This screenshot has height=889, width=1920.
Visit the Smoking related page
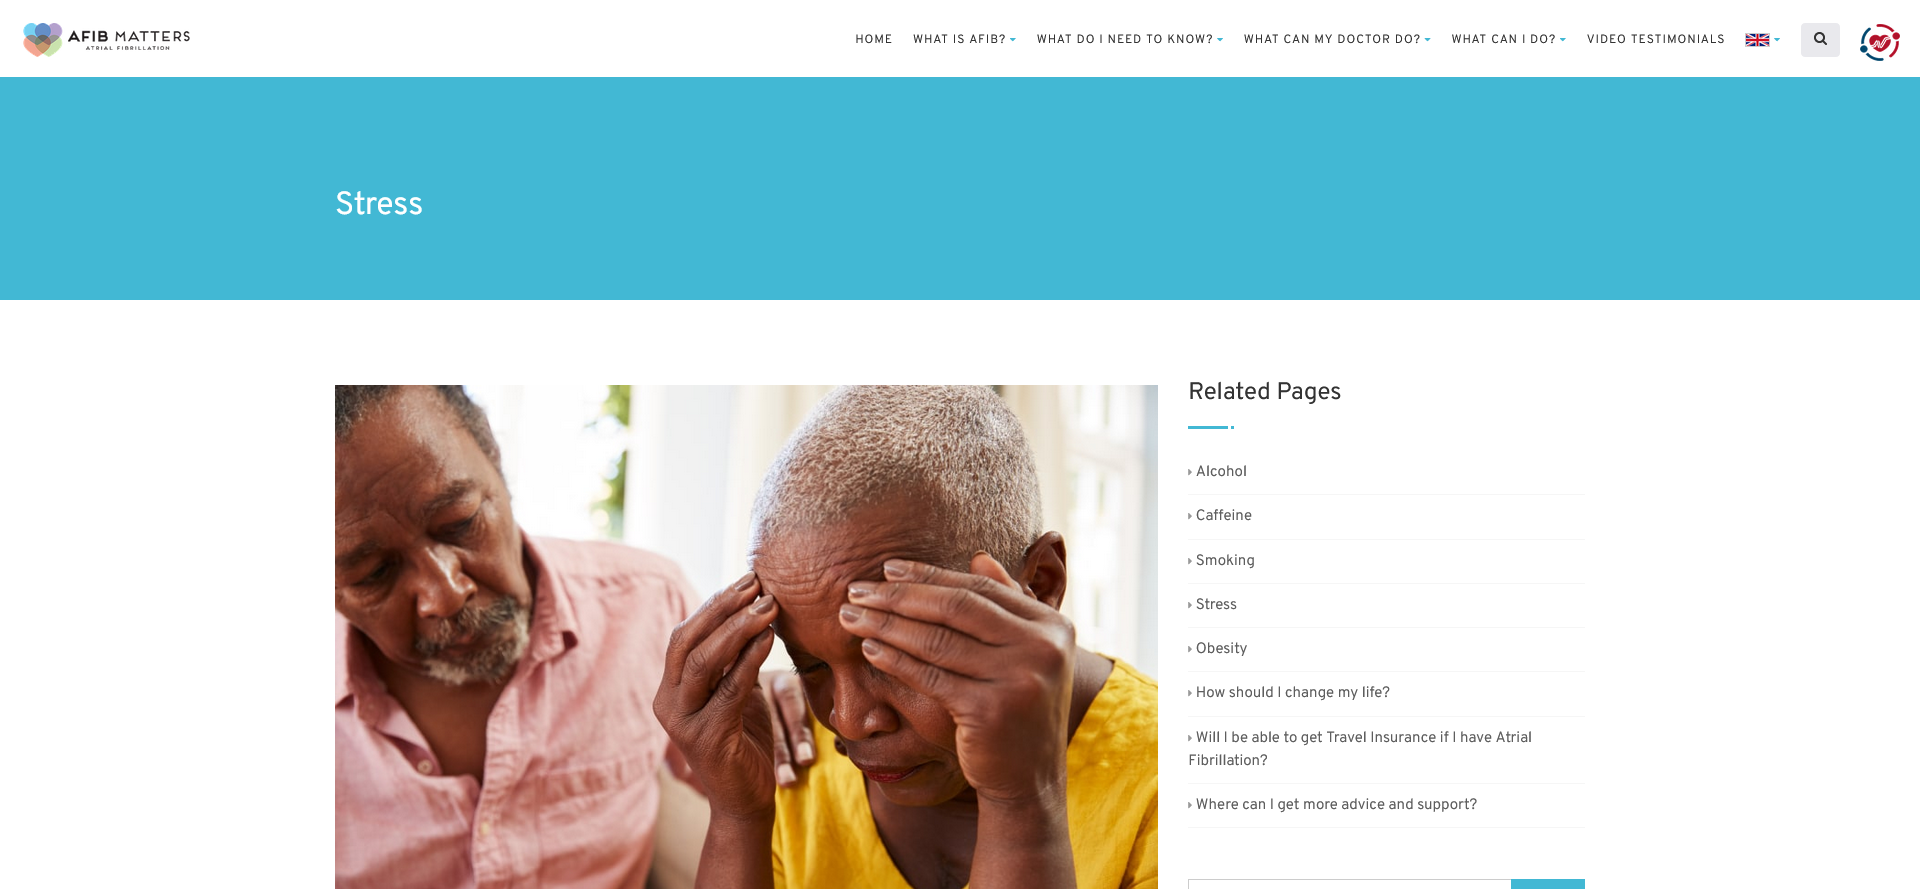pyautogui.click(x=1225, y=560)
